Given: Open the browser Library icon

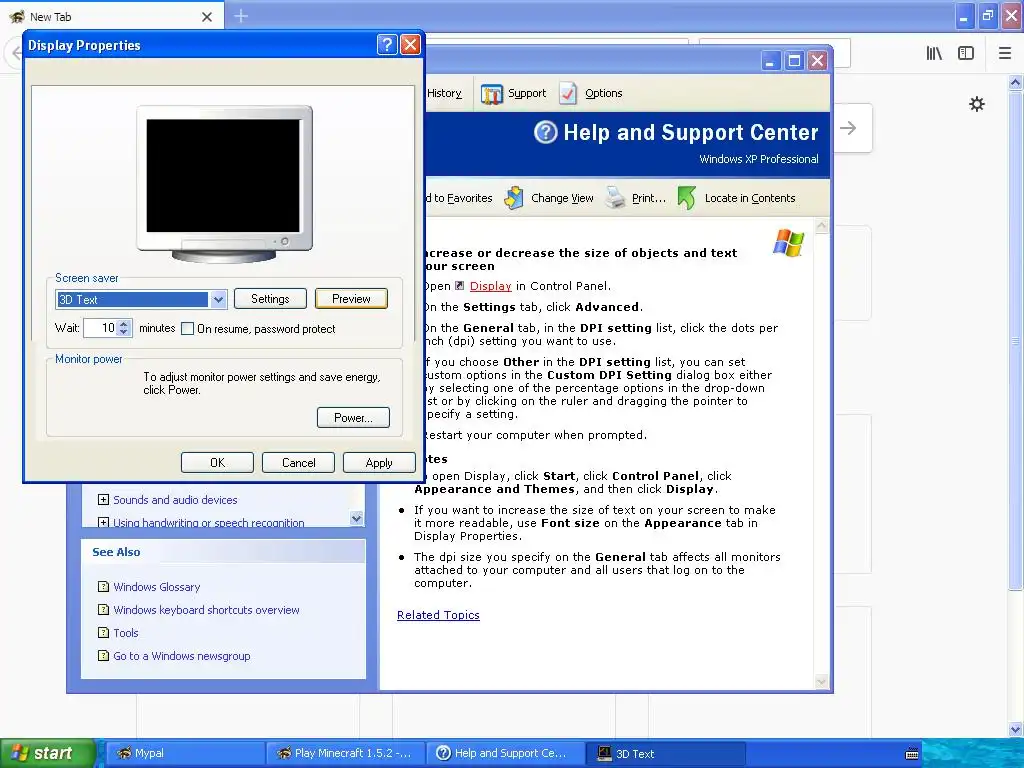Looking at the screenshot, I should (x=934, y=54).
